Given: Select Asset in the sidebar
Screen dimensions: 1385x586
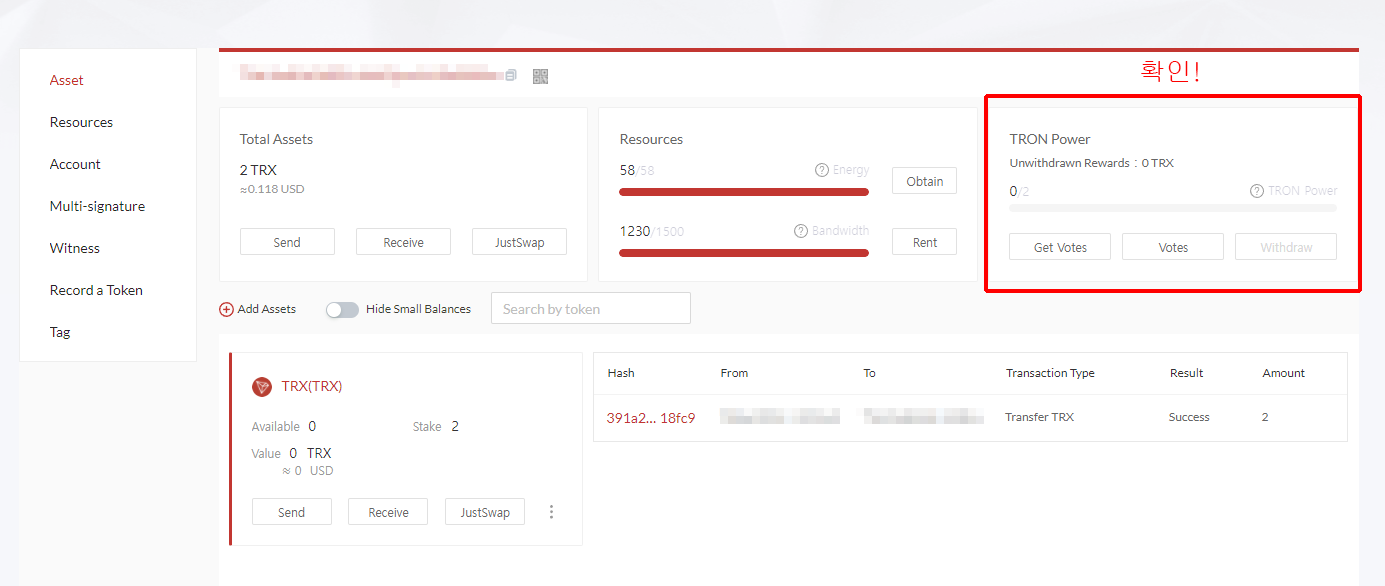Looking at the screenshot, I should (67, 80).
